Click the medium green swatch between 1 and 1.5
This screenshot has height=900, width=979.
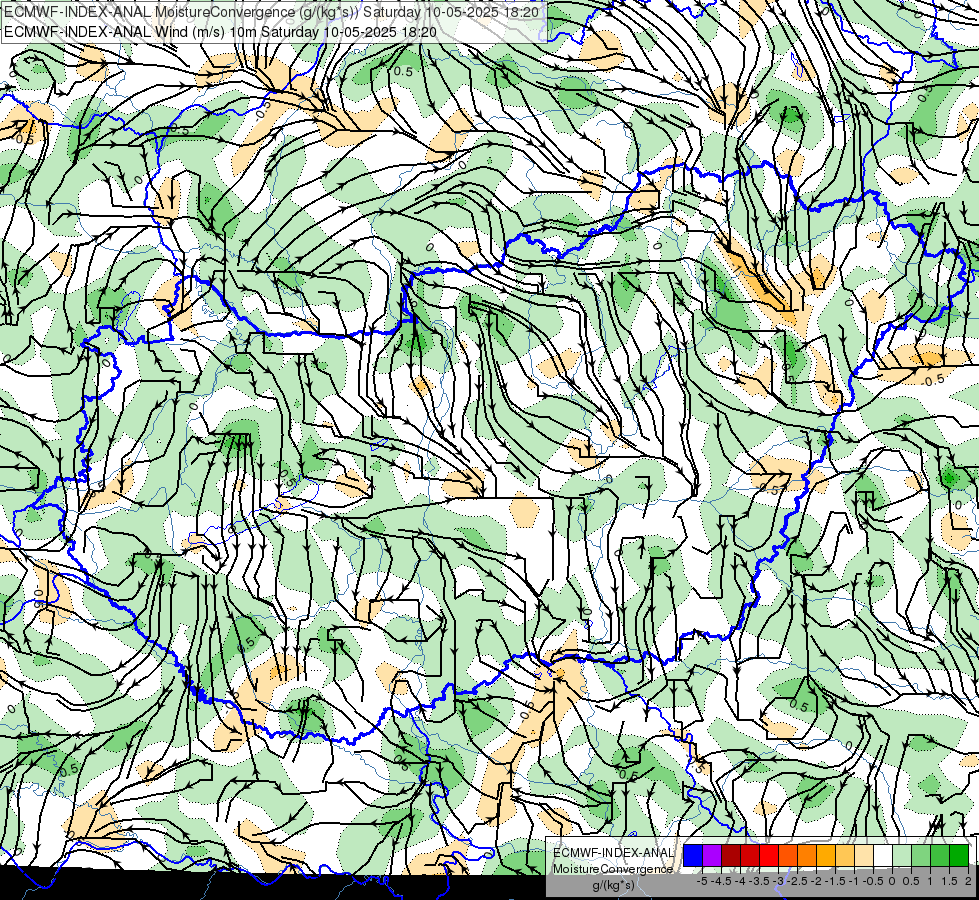pos(940,855)
